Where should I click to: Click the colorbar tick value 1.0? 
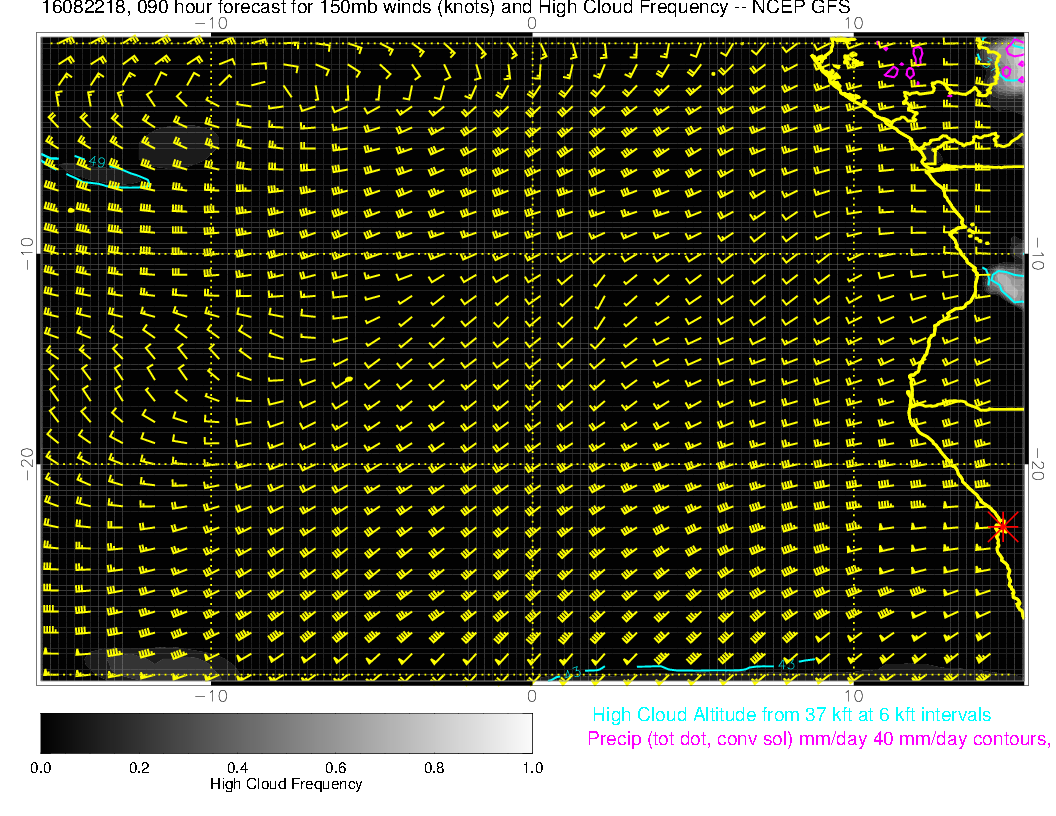point(533,768)
